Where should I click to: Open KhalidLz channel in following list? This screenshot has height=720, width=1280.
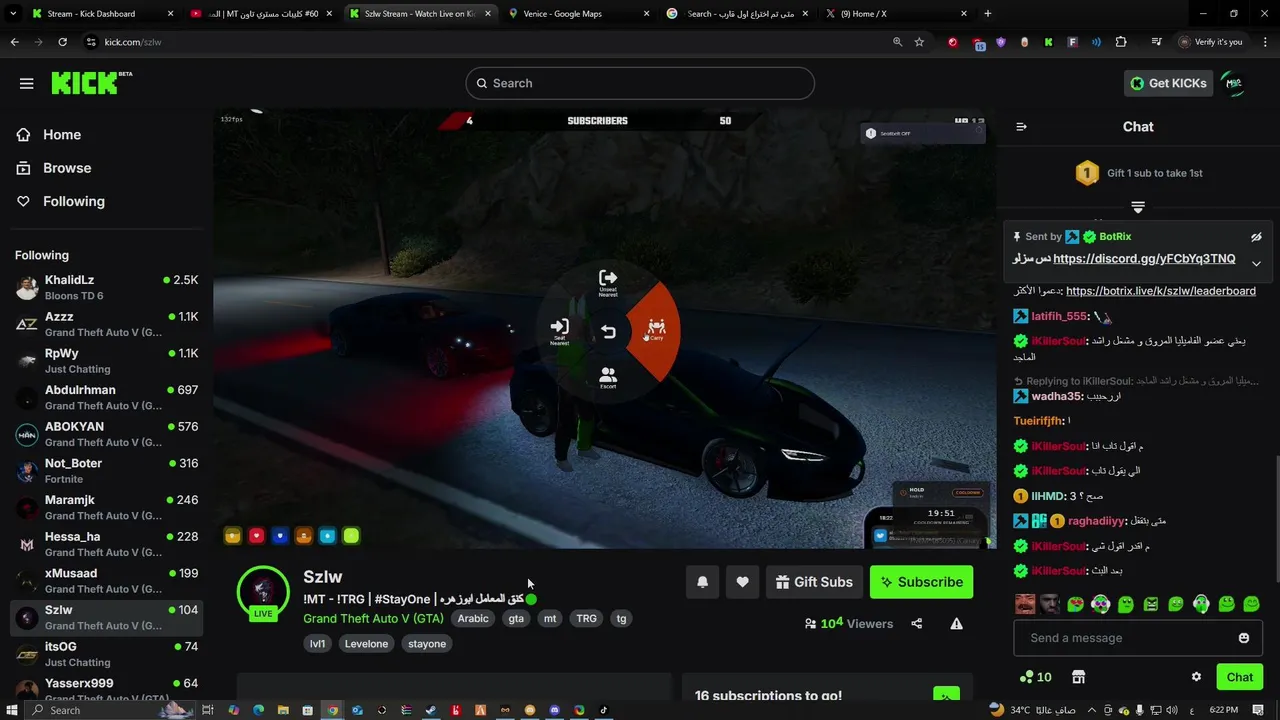(x=106, y=287)
